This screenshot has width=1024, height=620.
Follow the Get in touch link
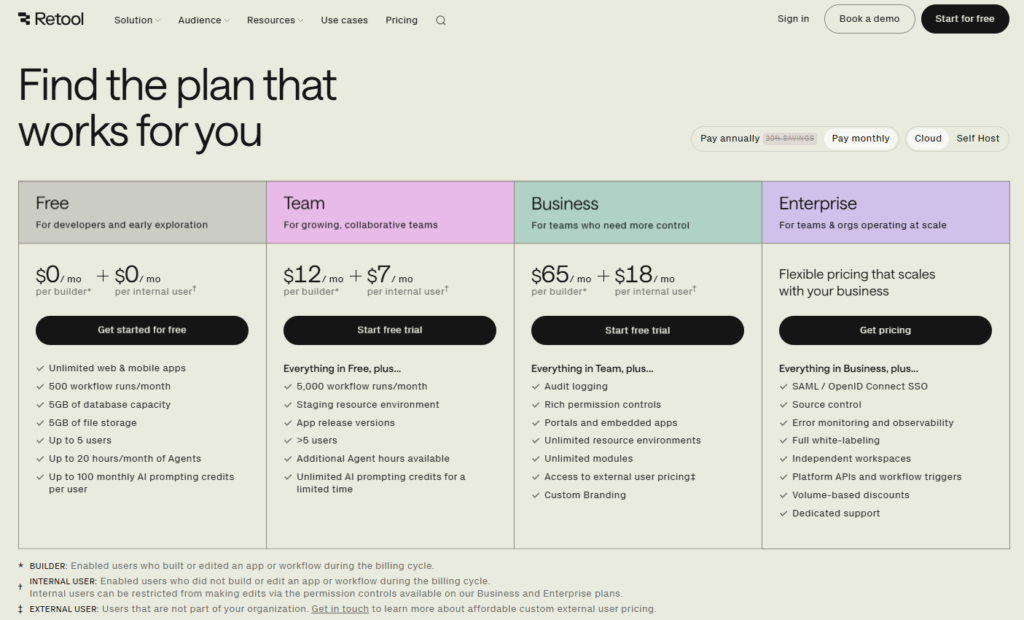340,609
